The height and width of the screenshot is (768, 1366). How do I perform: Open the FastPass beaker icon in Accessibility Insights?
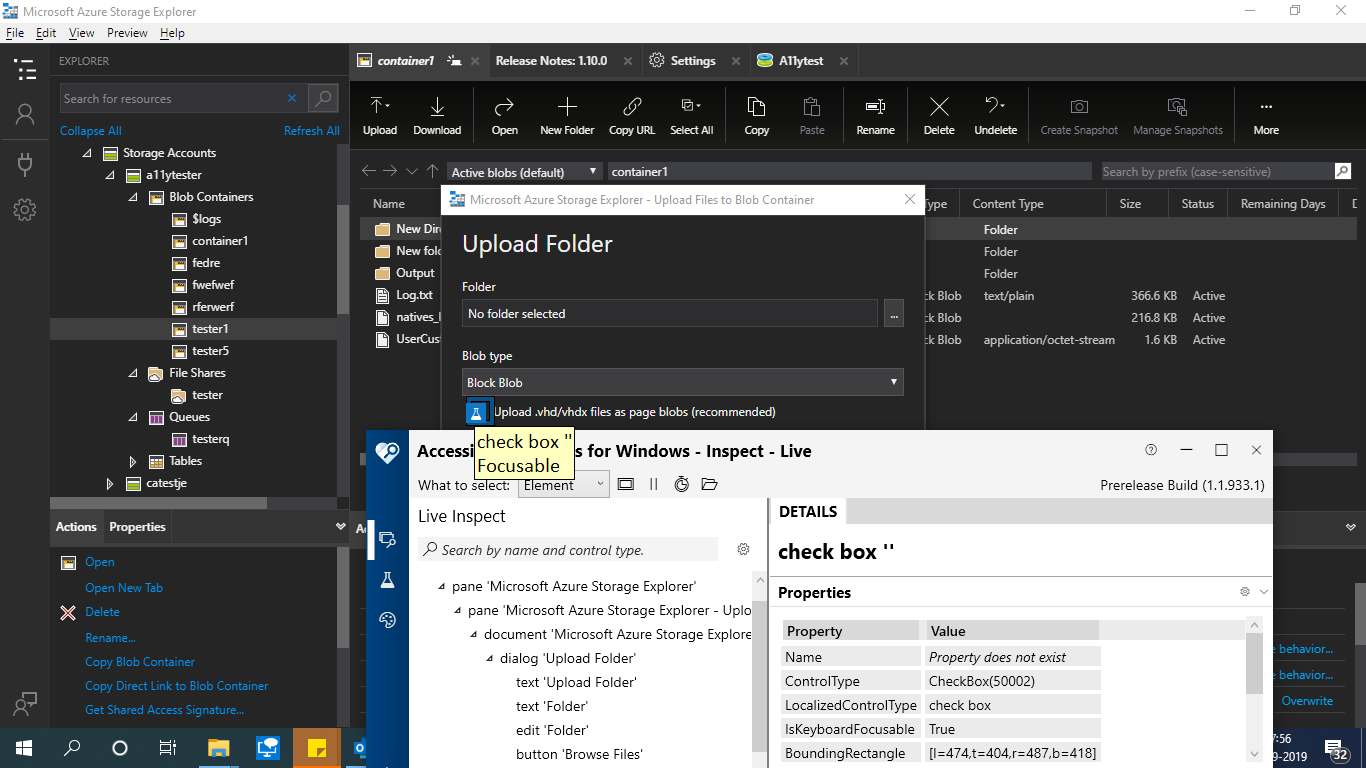click(386, 579)
